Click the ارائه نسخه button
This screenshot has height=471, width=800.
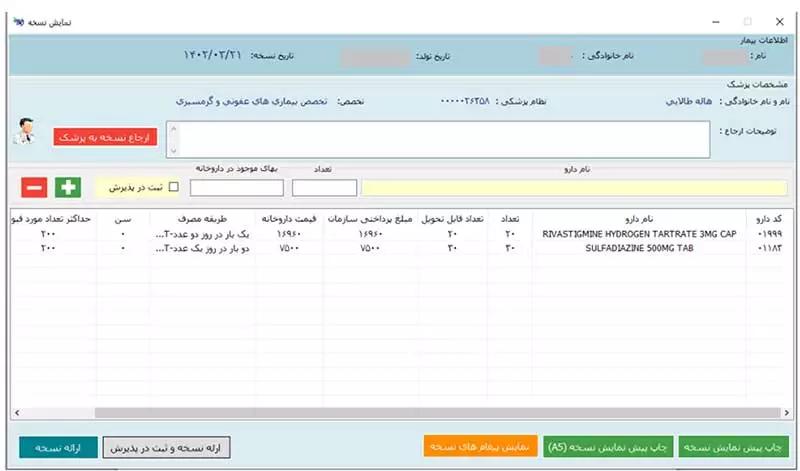tap(58, 448)
